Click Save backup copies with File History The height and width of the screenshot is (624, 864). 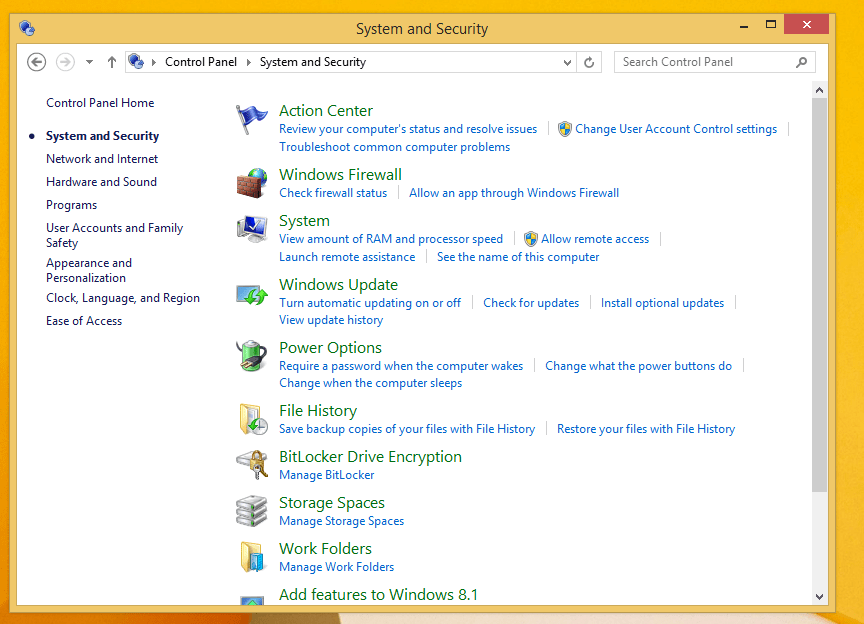click(x=407, y=429)
